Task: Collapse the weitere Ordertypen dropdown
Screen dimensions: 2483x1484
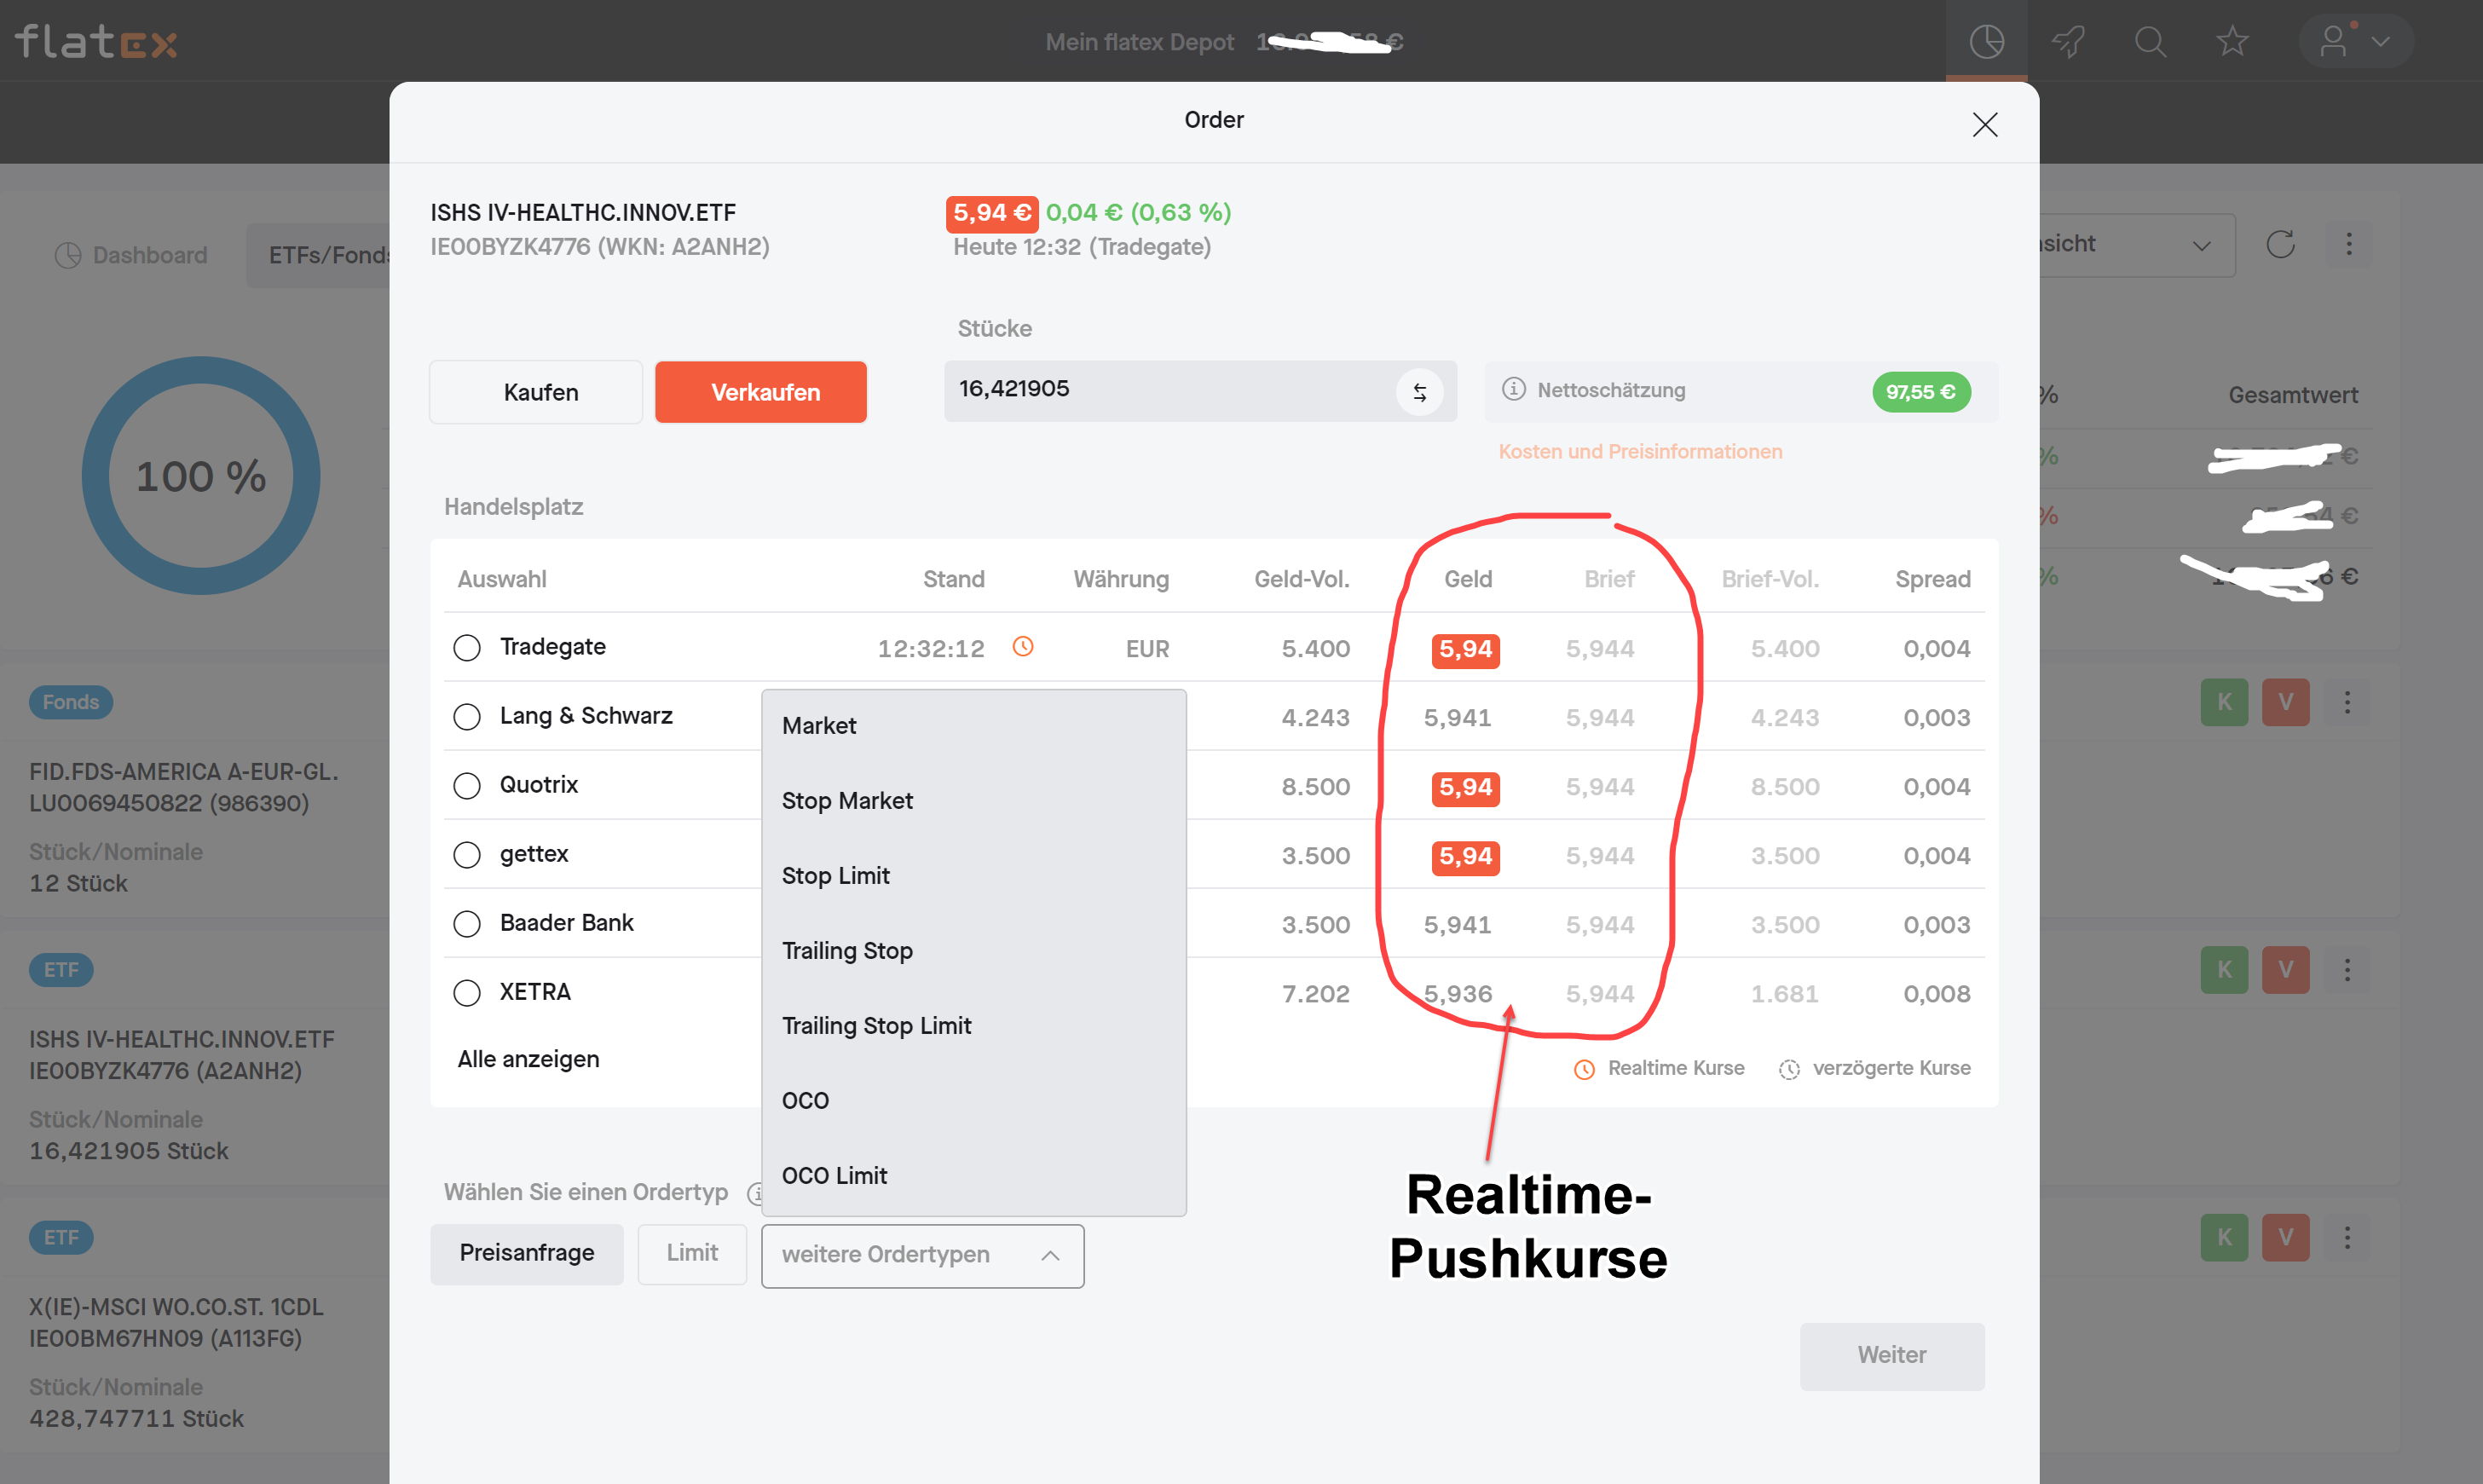Action: click(922, 1255)
